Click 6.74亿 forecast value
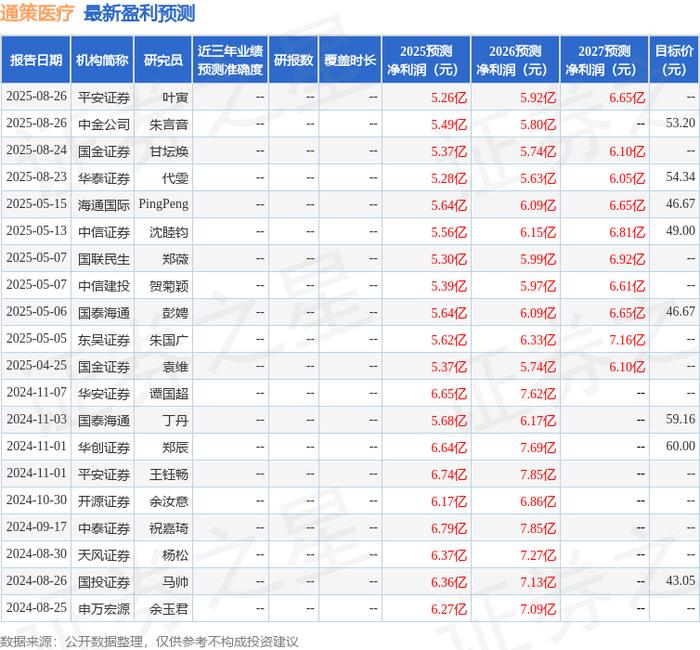Image resolution: width=700 pixels, height=650 pixels. (449, 475)
